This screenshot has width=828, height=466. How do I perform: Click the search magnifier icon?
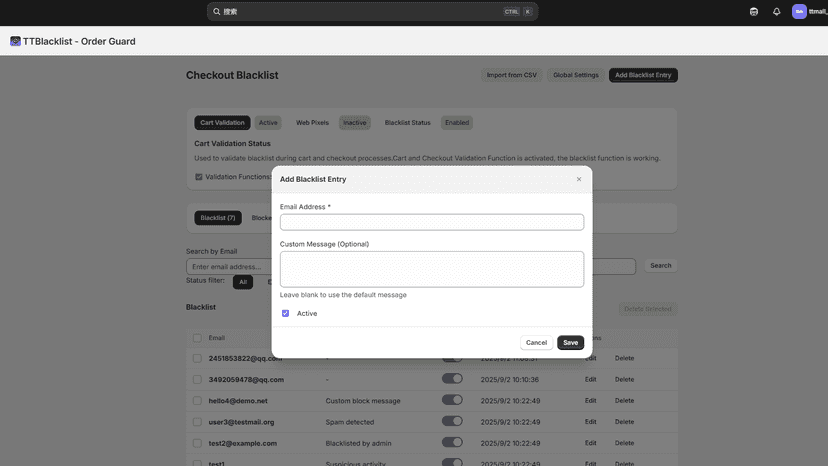pyautogui.click(x=217, y=12)
